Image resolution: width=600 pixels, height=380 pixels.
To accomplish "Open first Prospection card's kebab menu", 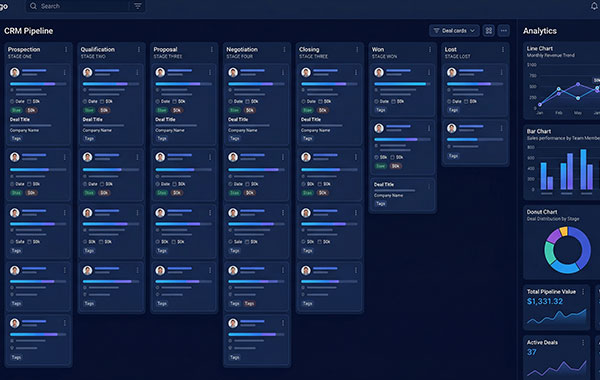I will (64, 72).
